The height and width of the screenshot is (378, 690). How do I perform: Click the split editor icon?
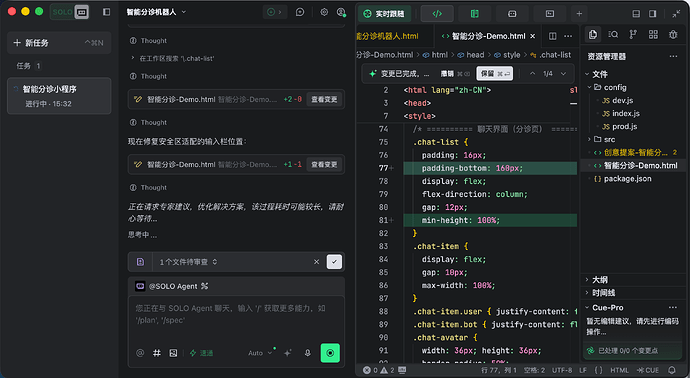click(x=553, y=36)
